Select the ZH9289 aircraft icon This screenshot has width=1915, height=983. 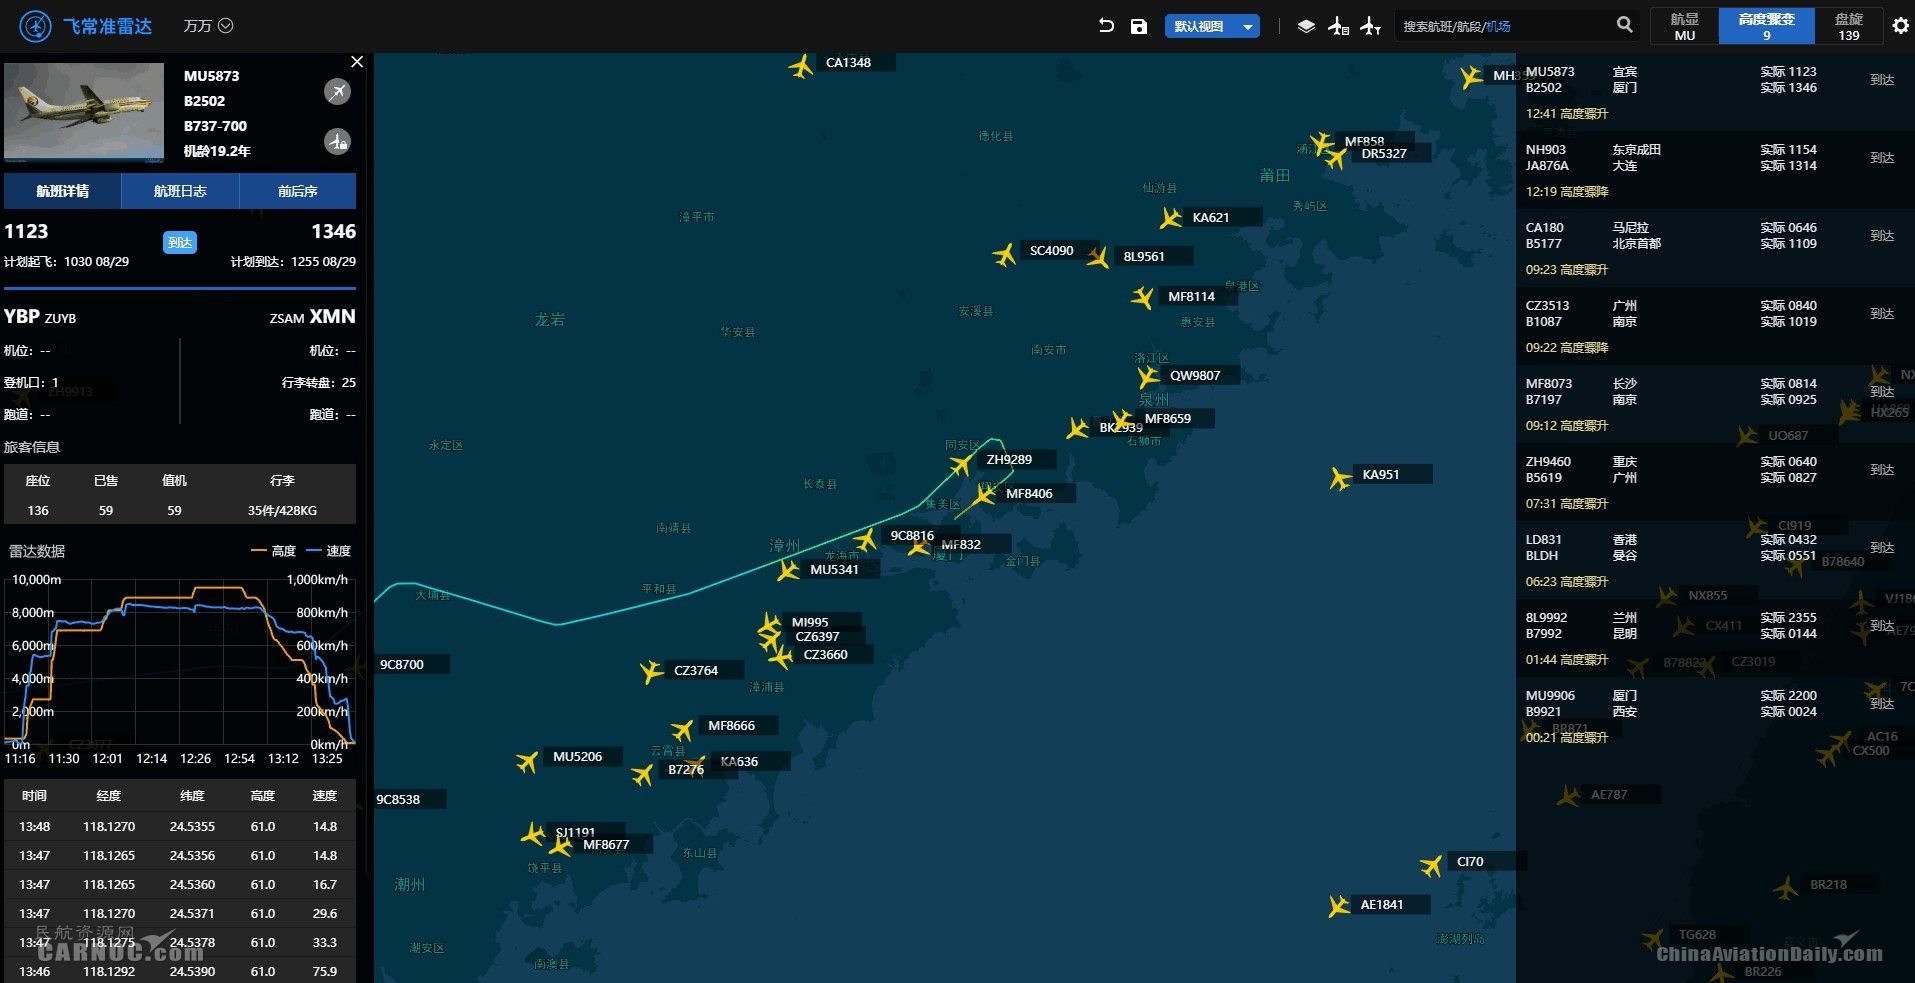click(961, 464)
